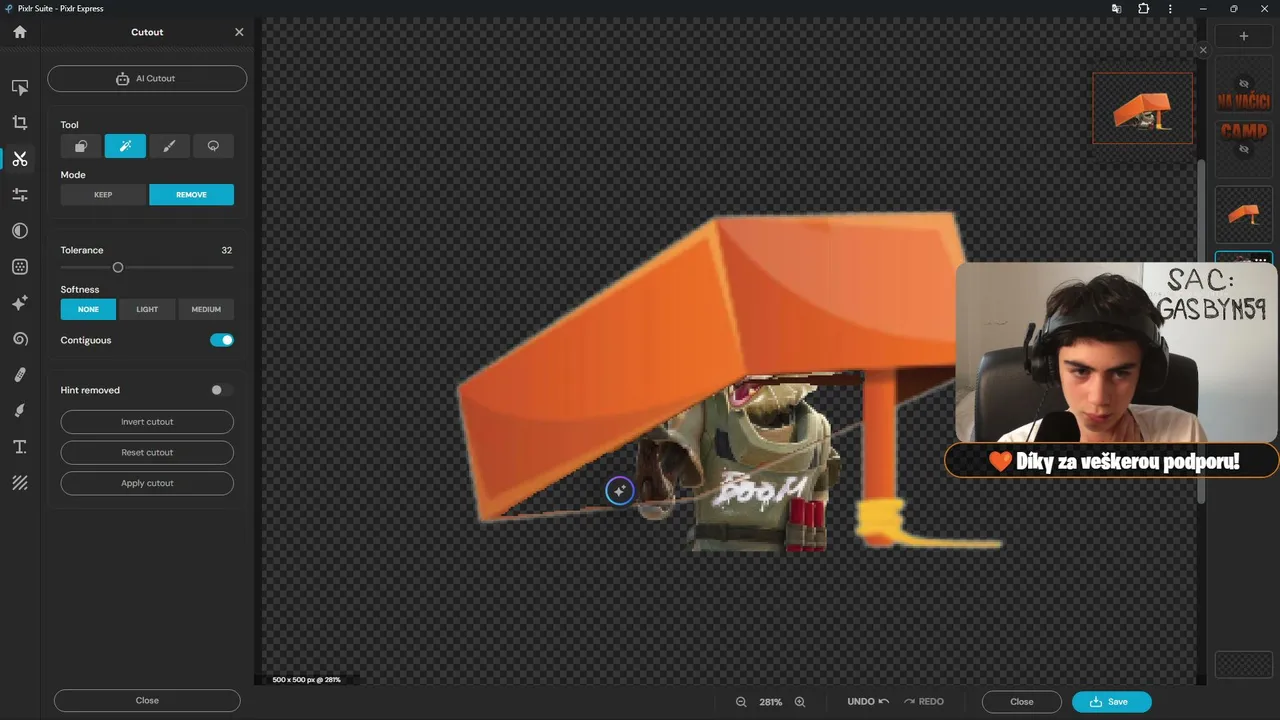
Task: Select the Cutout scissors tool
Action: pyautogui.click(x=20, y=159)
